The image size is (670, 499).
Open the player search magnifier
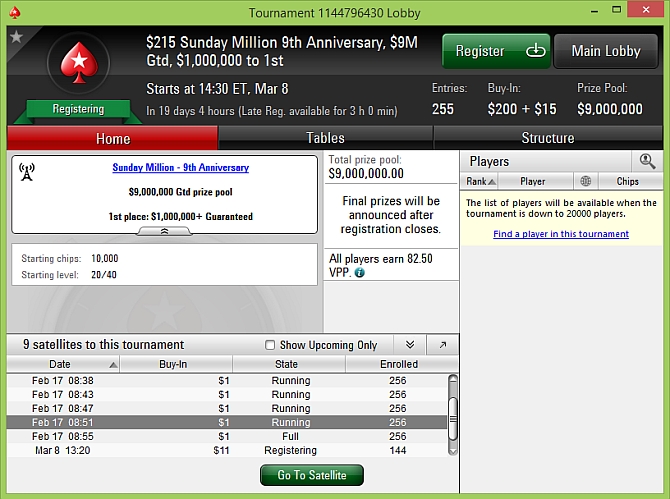pyautogui.click(x=647, y=161)
